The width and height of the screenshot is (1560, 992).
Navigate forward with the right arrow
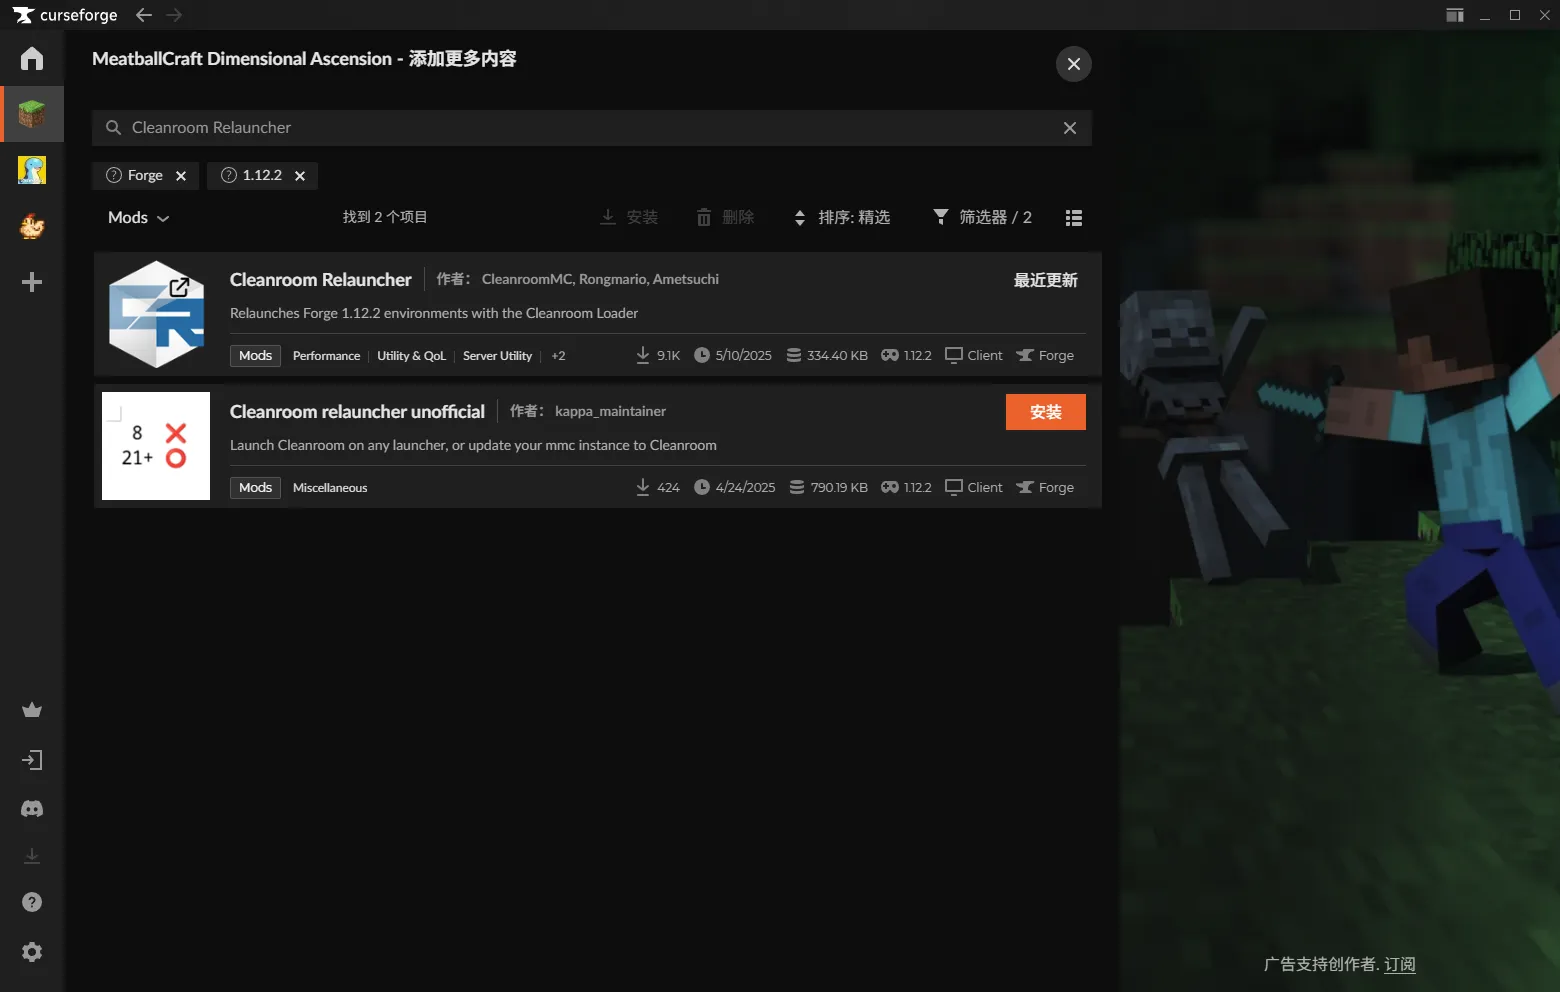click(x=174, y=15)
